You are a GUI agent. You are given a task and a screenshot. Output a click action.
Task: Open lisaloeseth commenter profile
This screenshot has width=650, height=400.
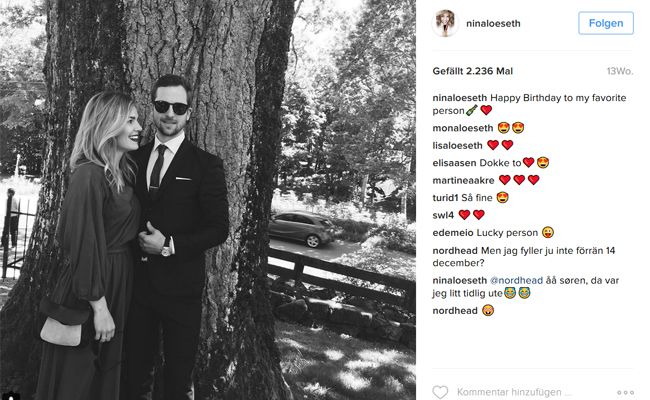point(457,145)
